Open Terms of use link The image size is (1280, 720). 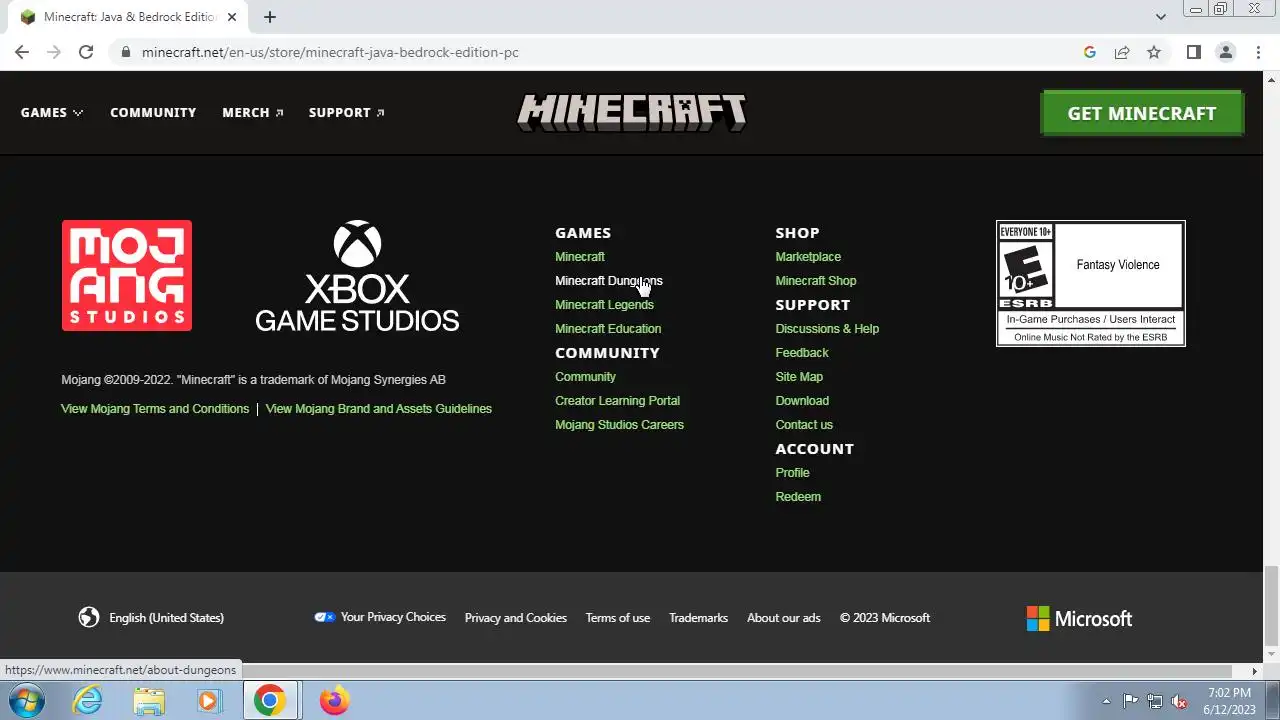click(618, 618)
